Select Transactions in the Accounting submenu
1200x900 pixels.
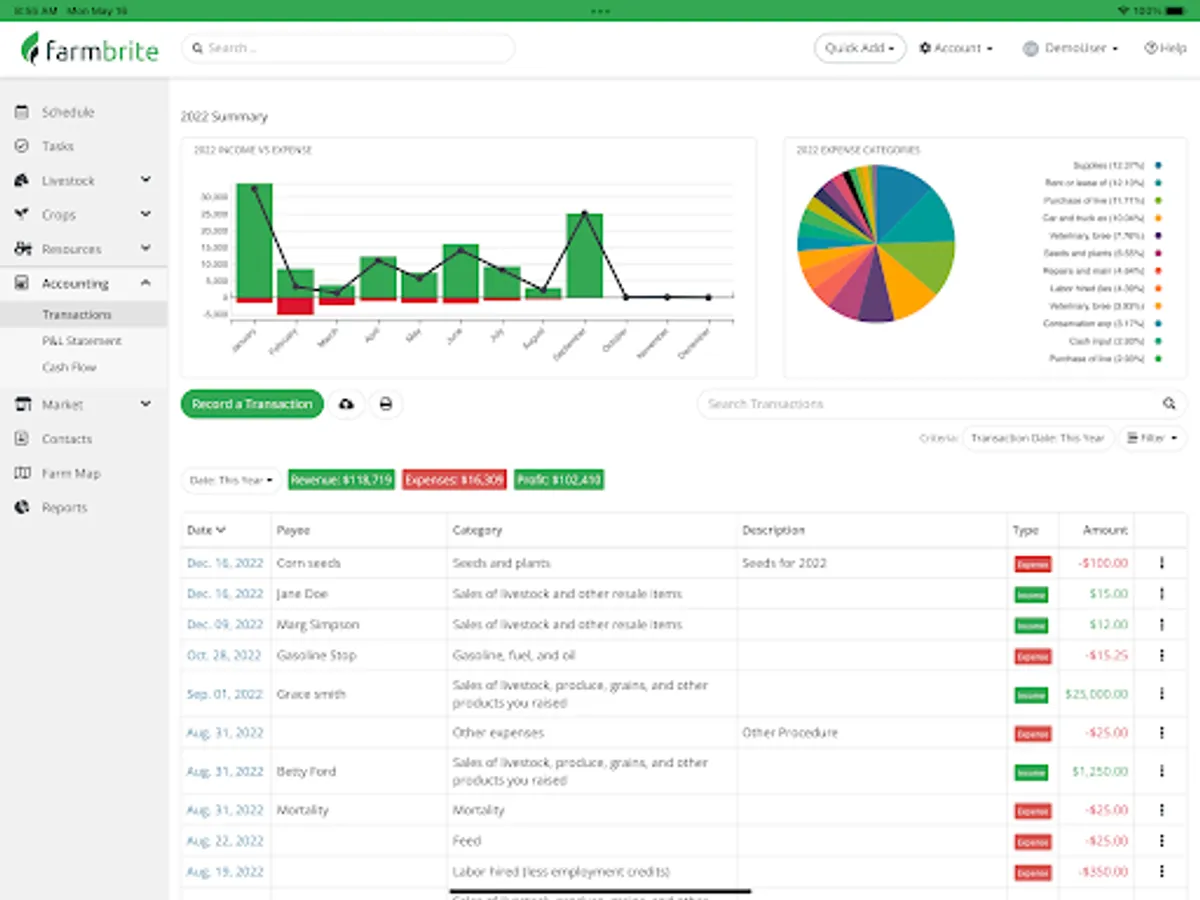[x=77, y=315]
